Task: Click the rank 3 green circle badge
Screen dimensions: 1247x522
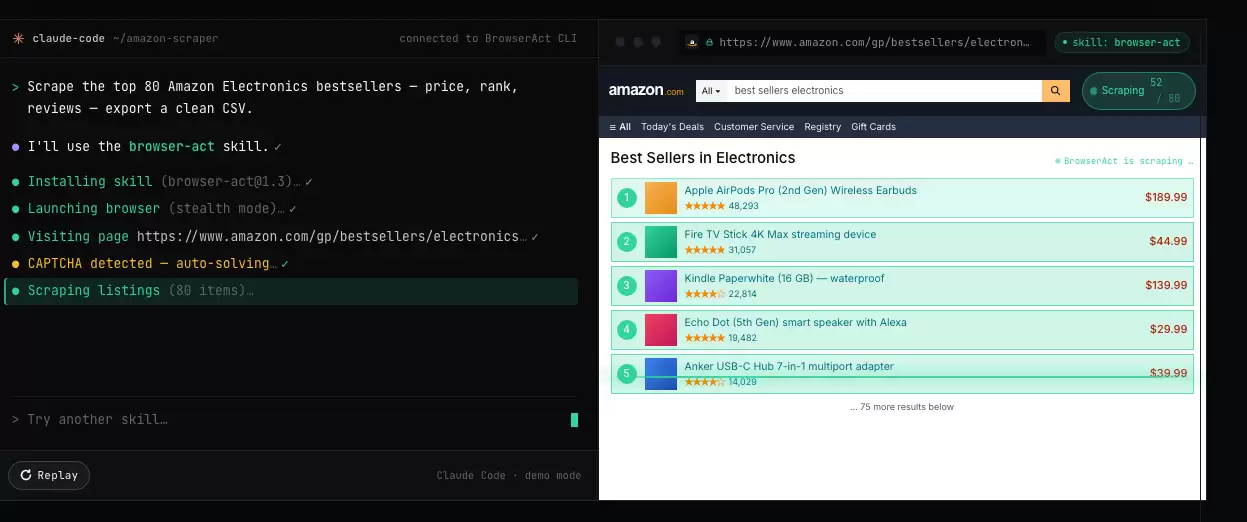Action: click(x=627, y=286)
